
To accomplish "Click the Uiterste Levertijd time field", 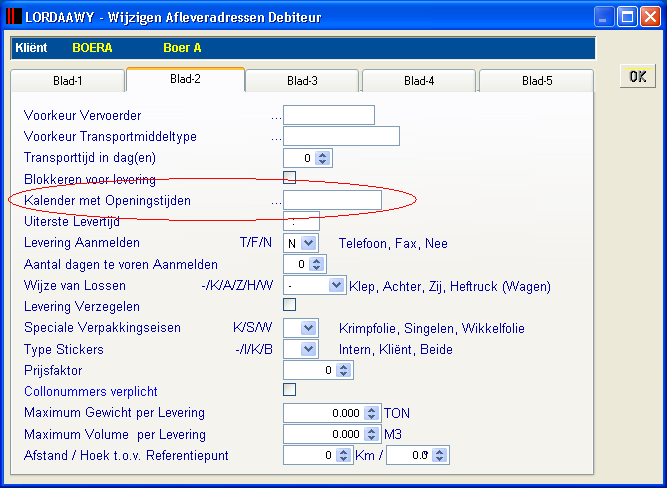I will 301,221.
